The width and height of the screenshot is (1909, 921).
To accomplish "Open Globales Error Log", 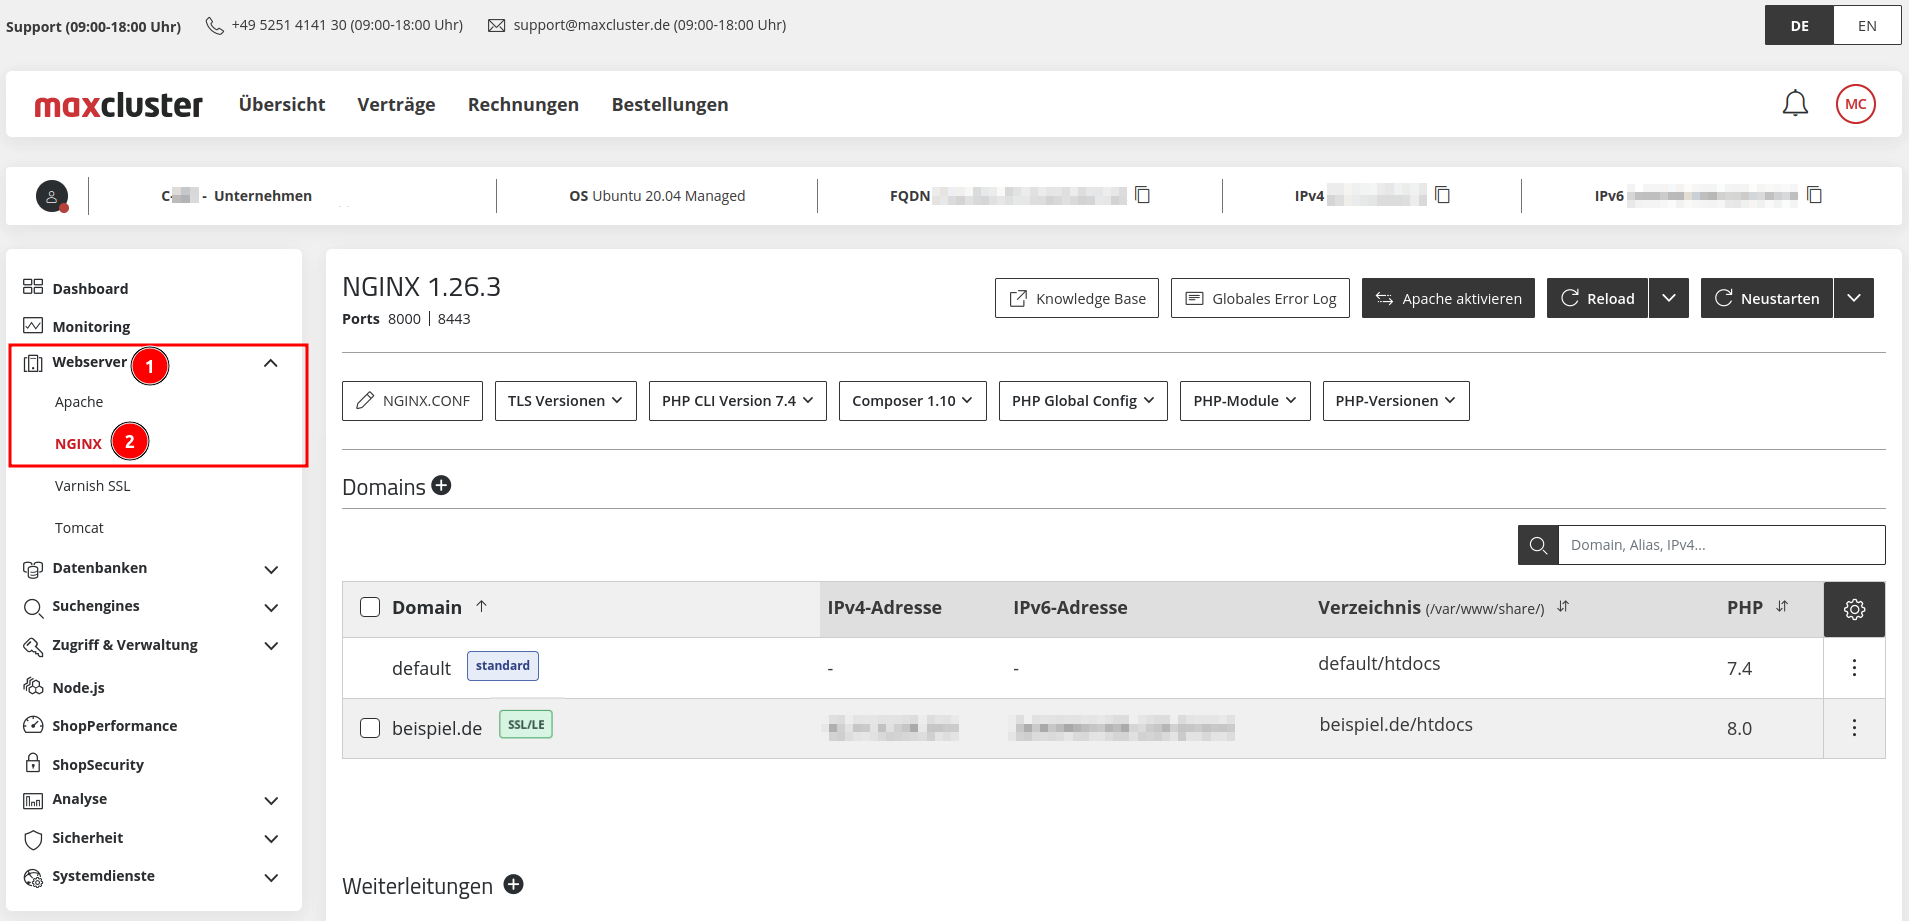I will (x=1260, y=298).
